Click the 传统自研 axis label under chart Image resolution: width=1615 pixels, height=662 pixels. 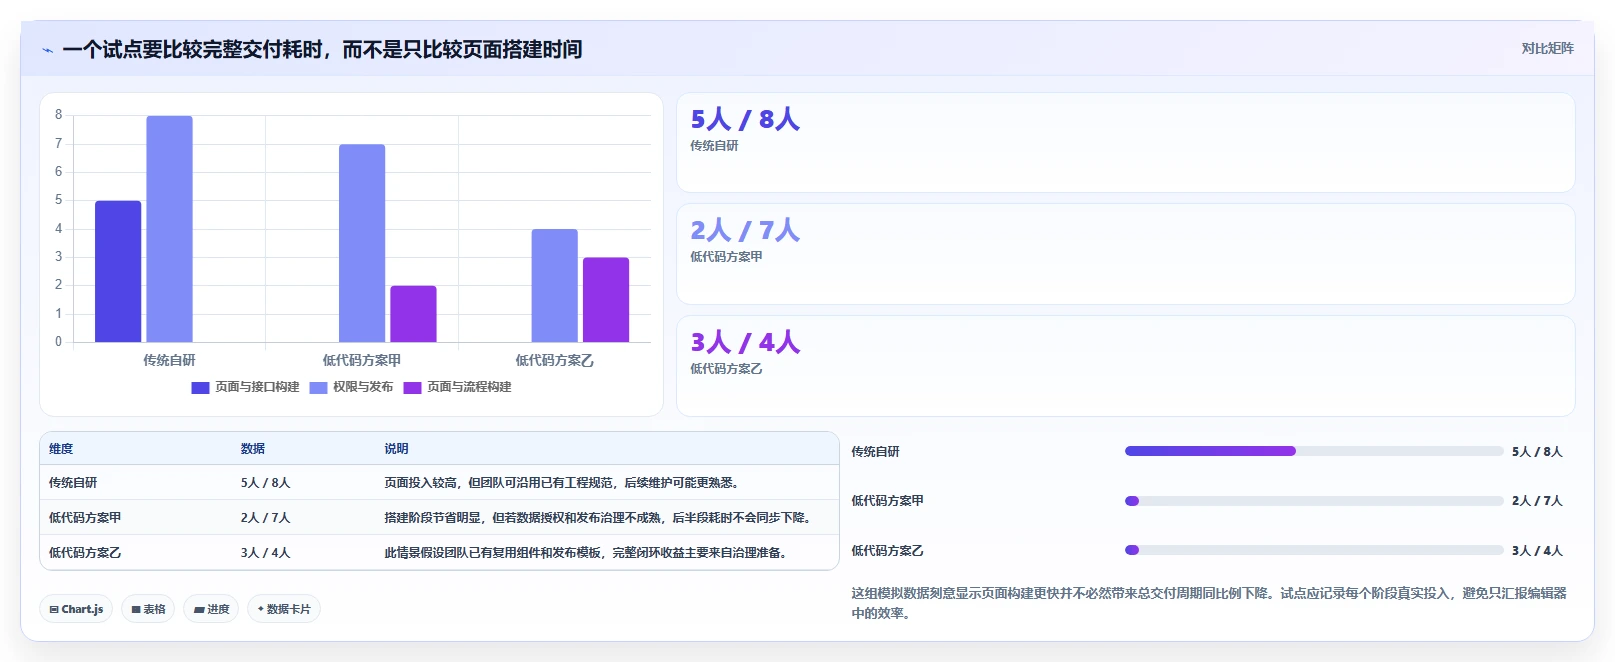tap(169, 360)
